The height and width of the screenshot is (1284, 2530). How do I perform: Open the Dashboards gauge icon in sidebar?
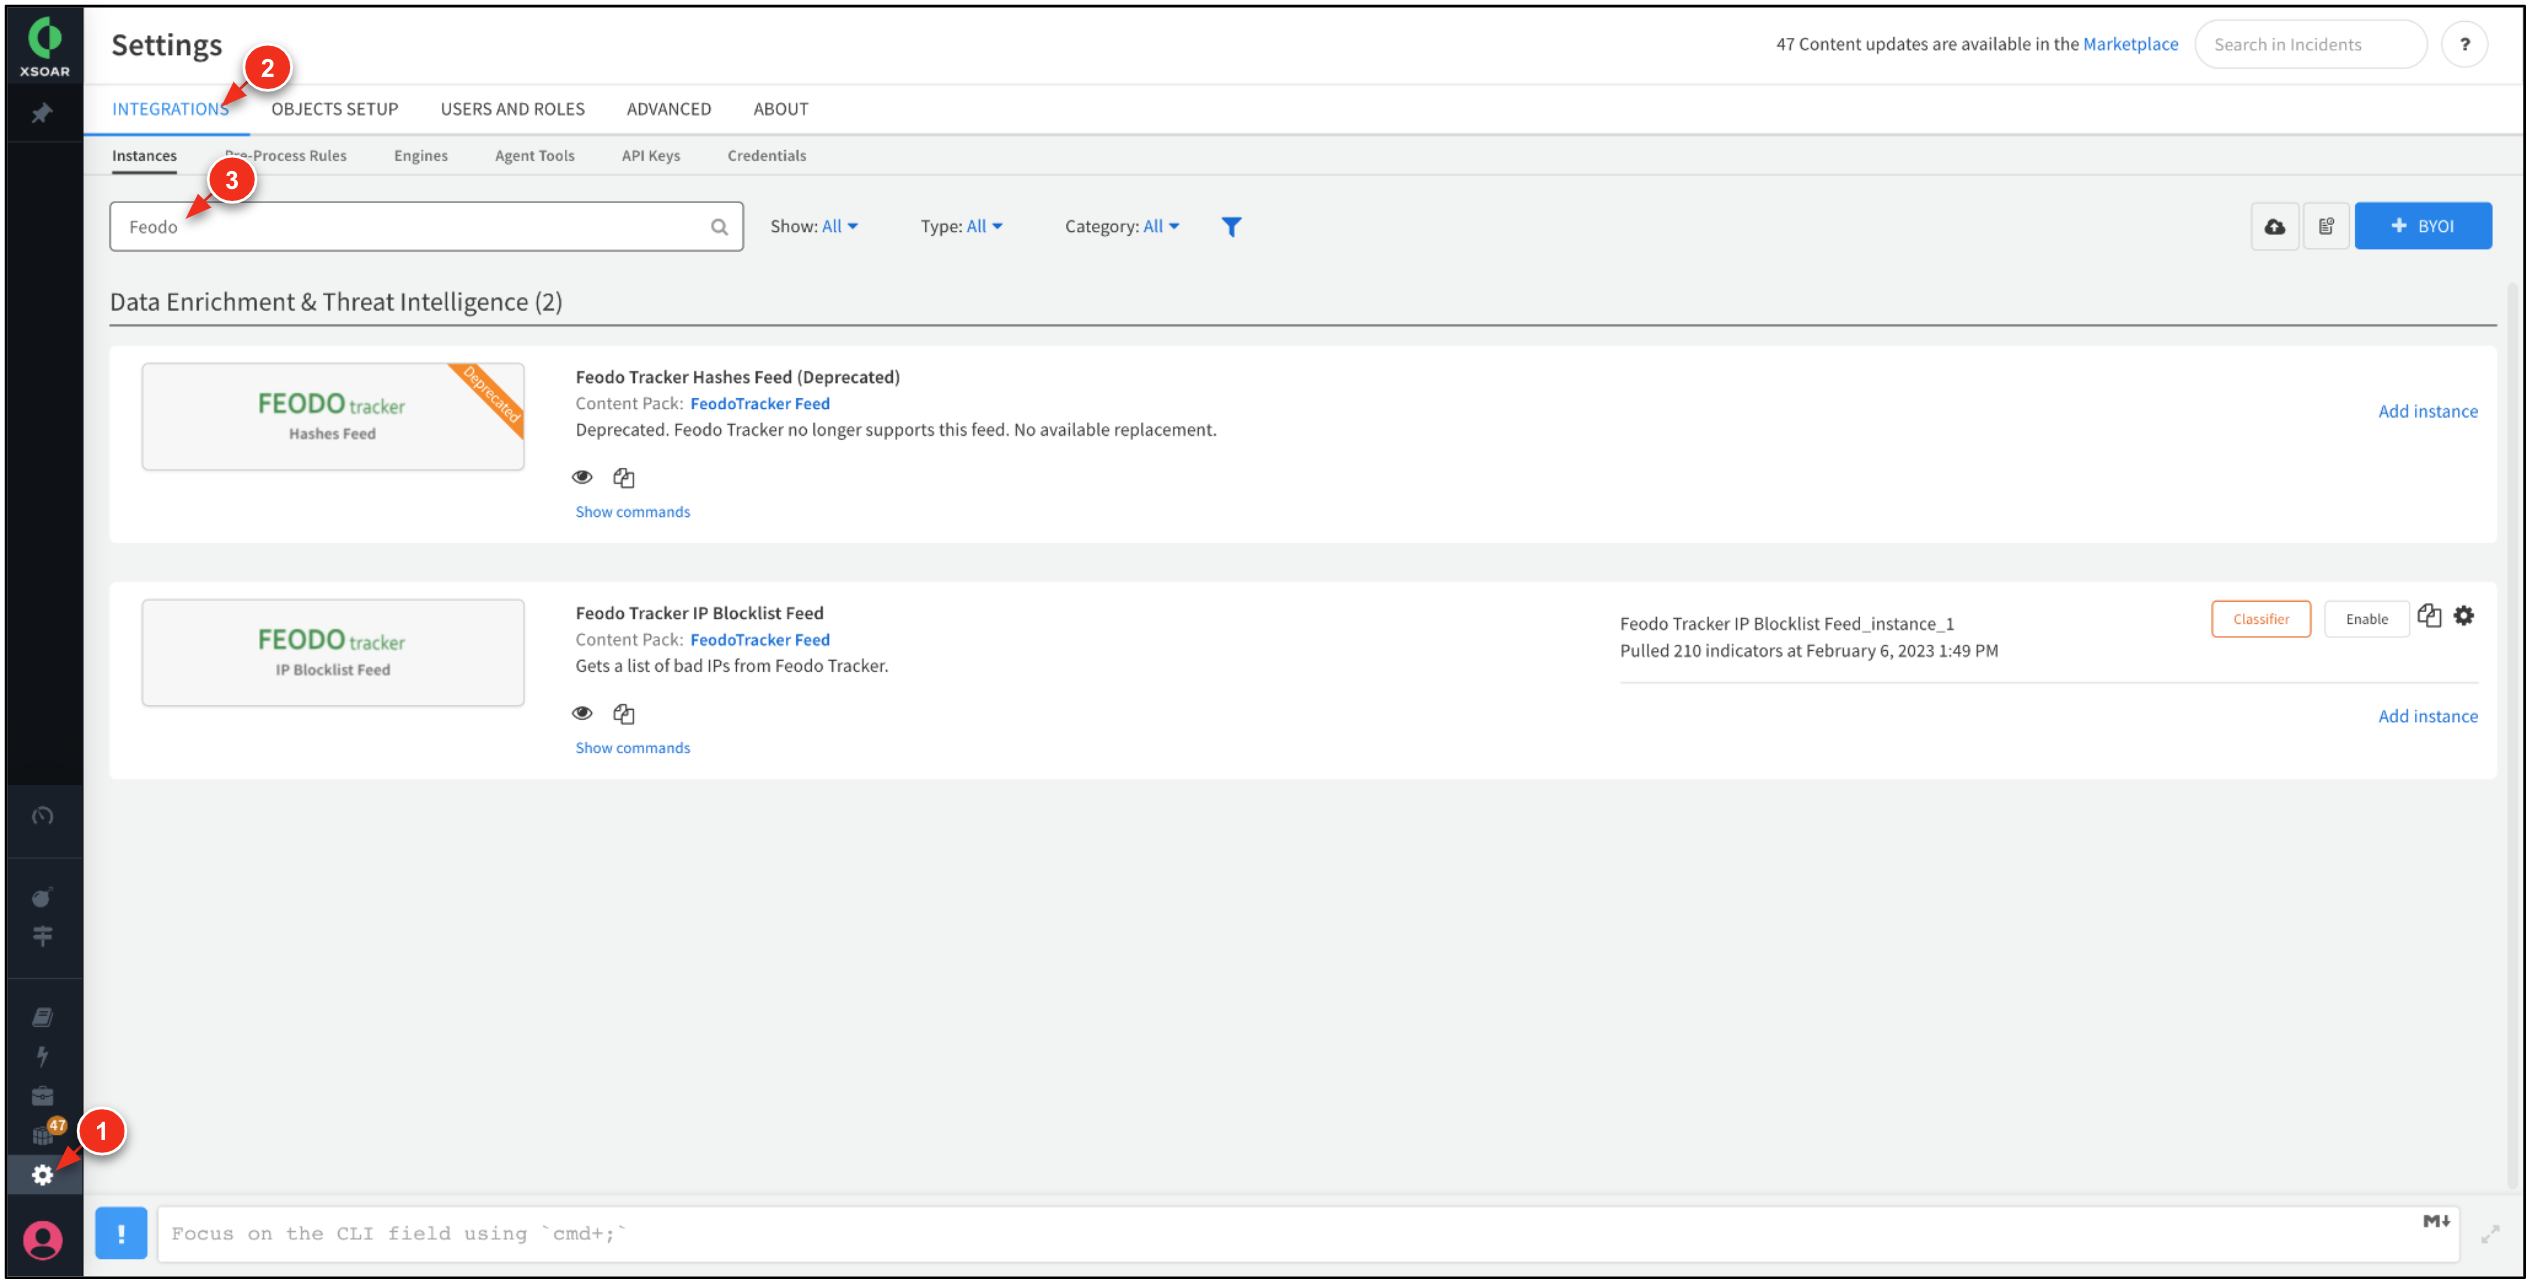coord(42,816)
